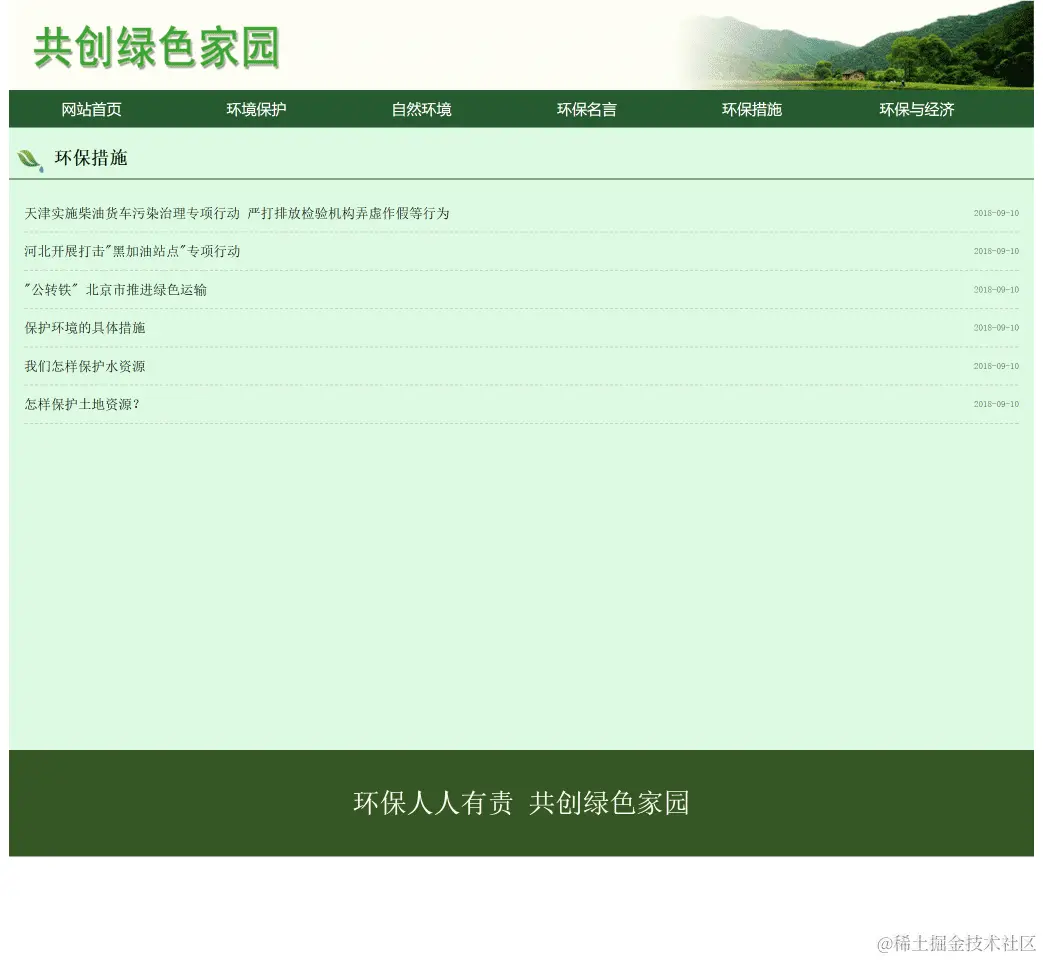Click the footer slogan 环保人人有责 共创绿色家园
This screenshot has width=1043, height=960.
click(521, 803)
